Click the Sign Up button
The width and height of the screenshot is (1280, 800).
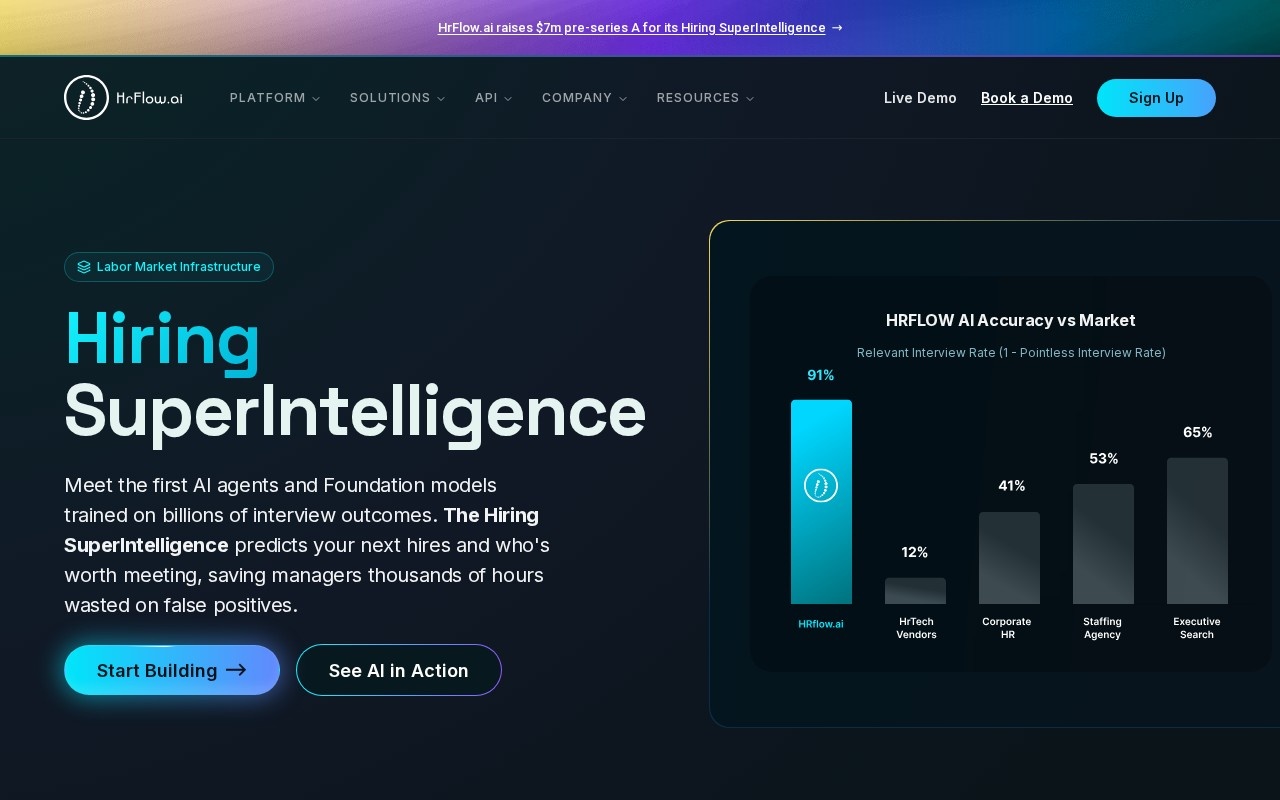tap(1156, 98)
